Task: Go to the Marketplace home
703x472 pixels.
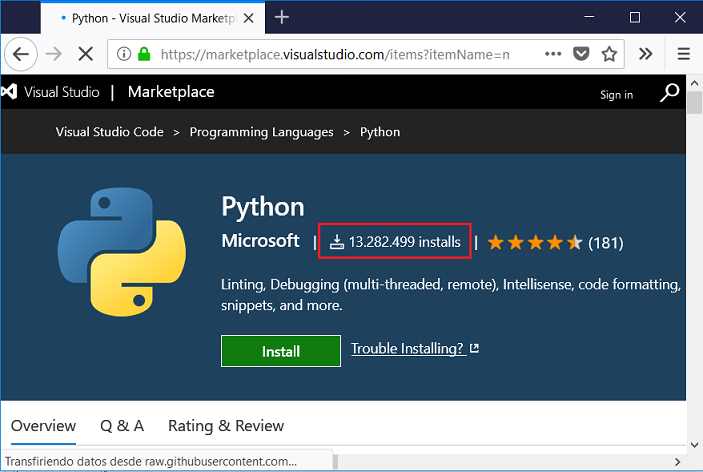Action: point(171,92)
